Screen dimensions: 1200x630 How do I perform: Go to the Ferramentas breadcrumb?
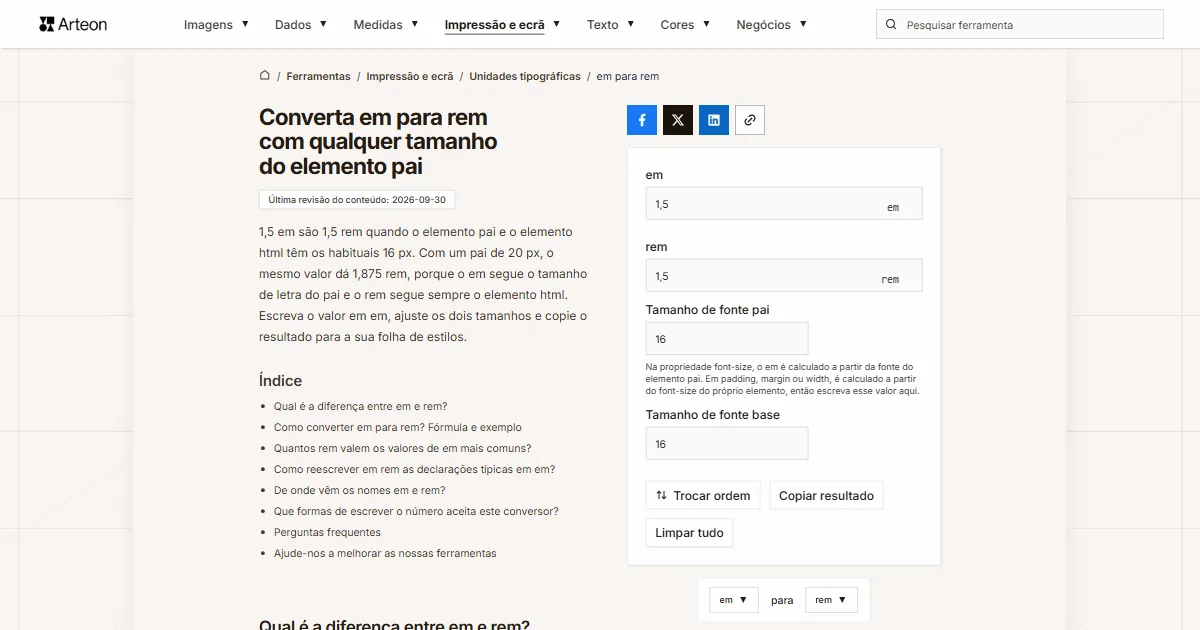(318, 76)
